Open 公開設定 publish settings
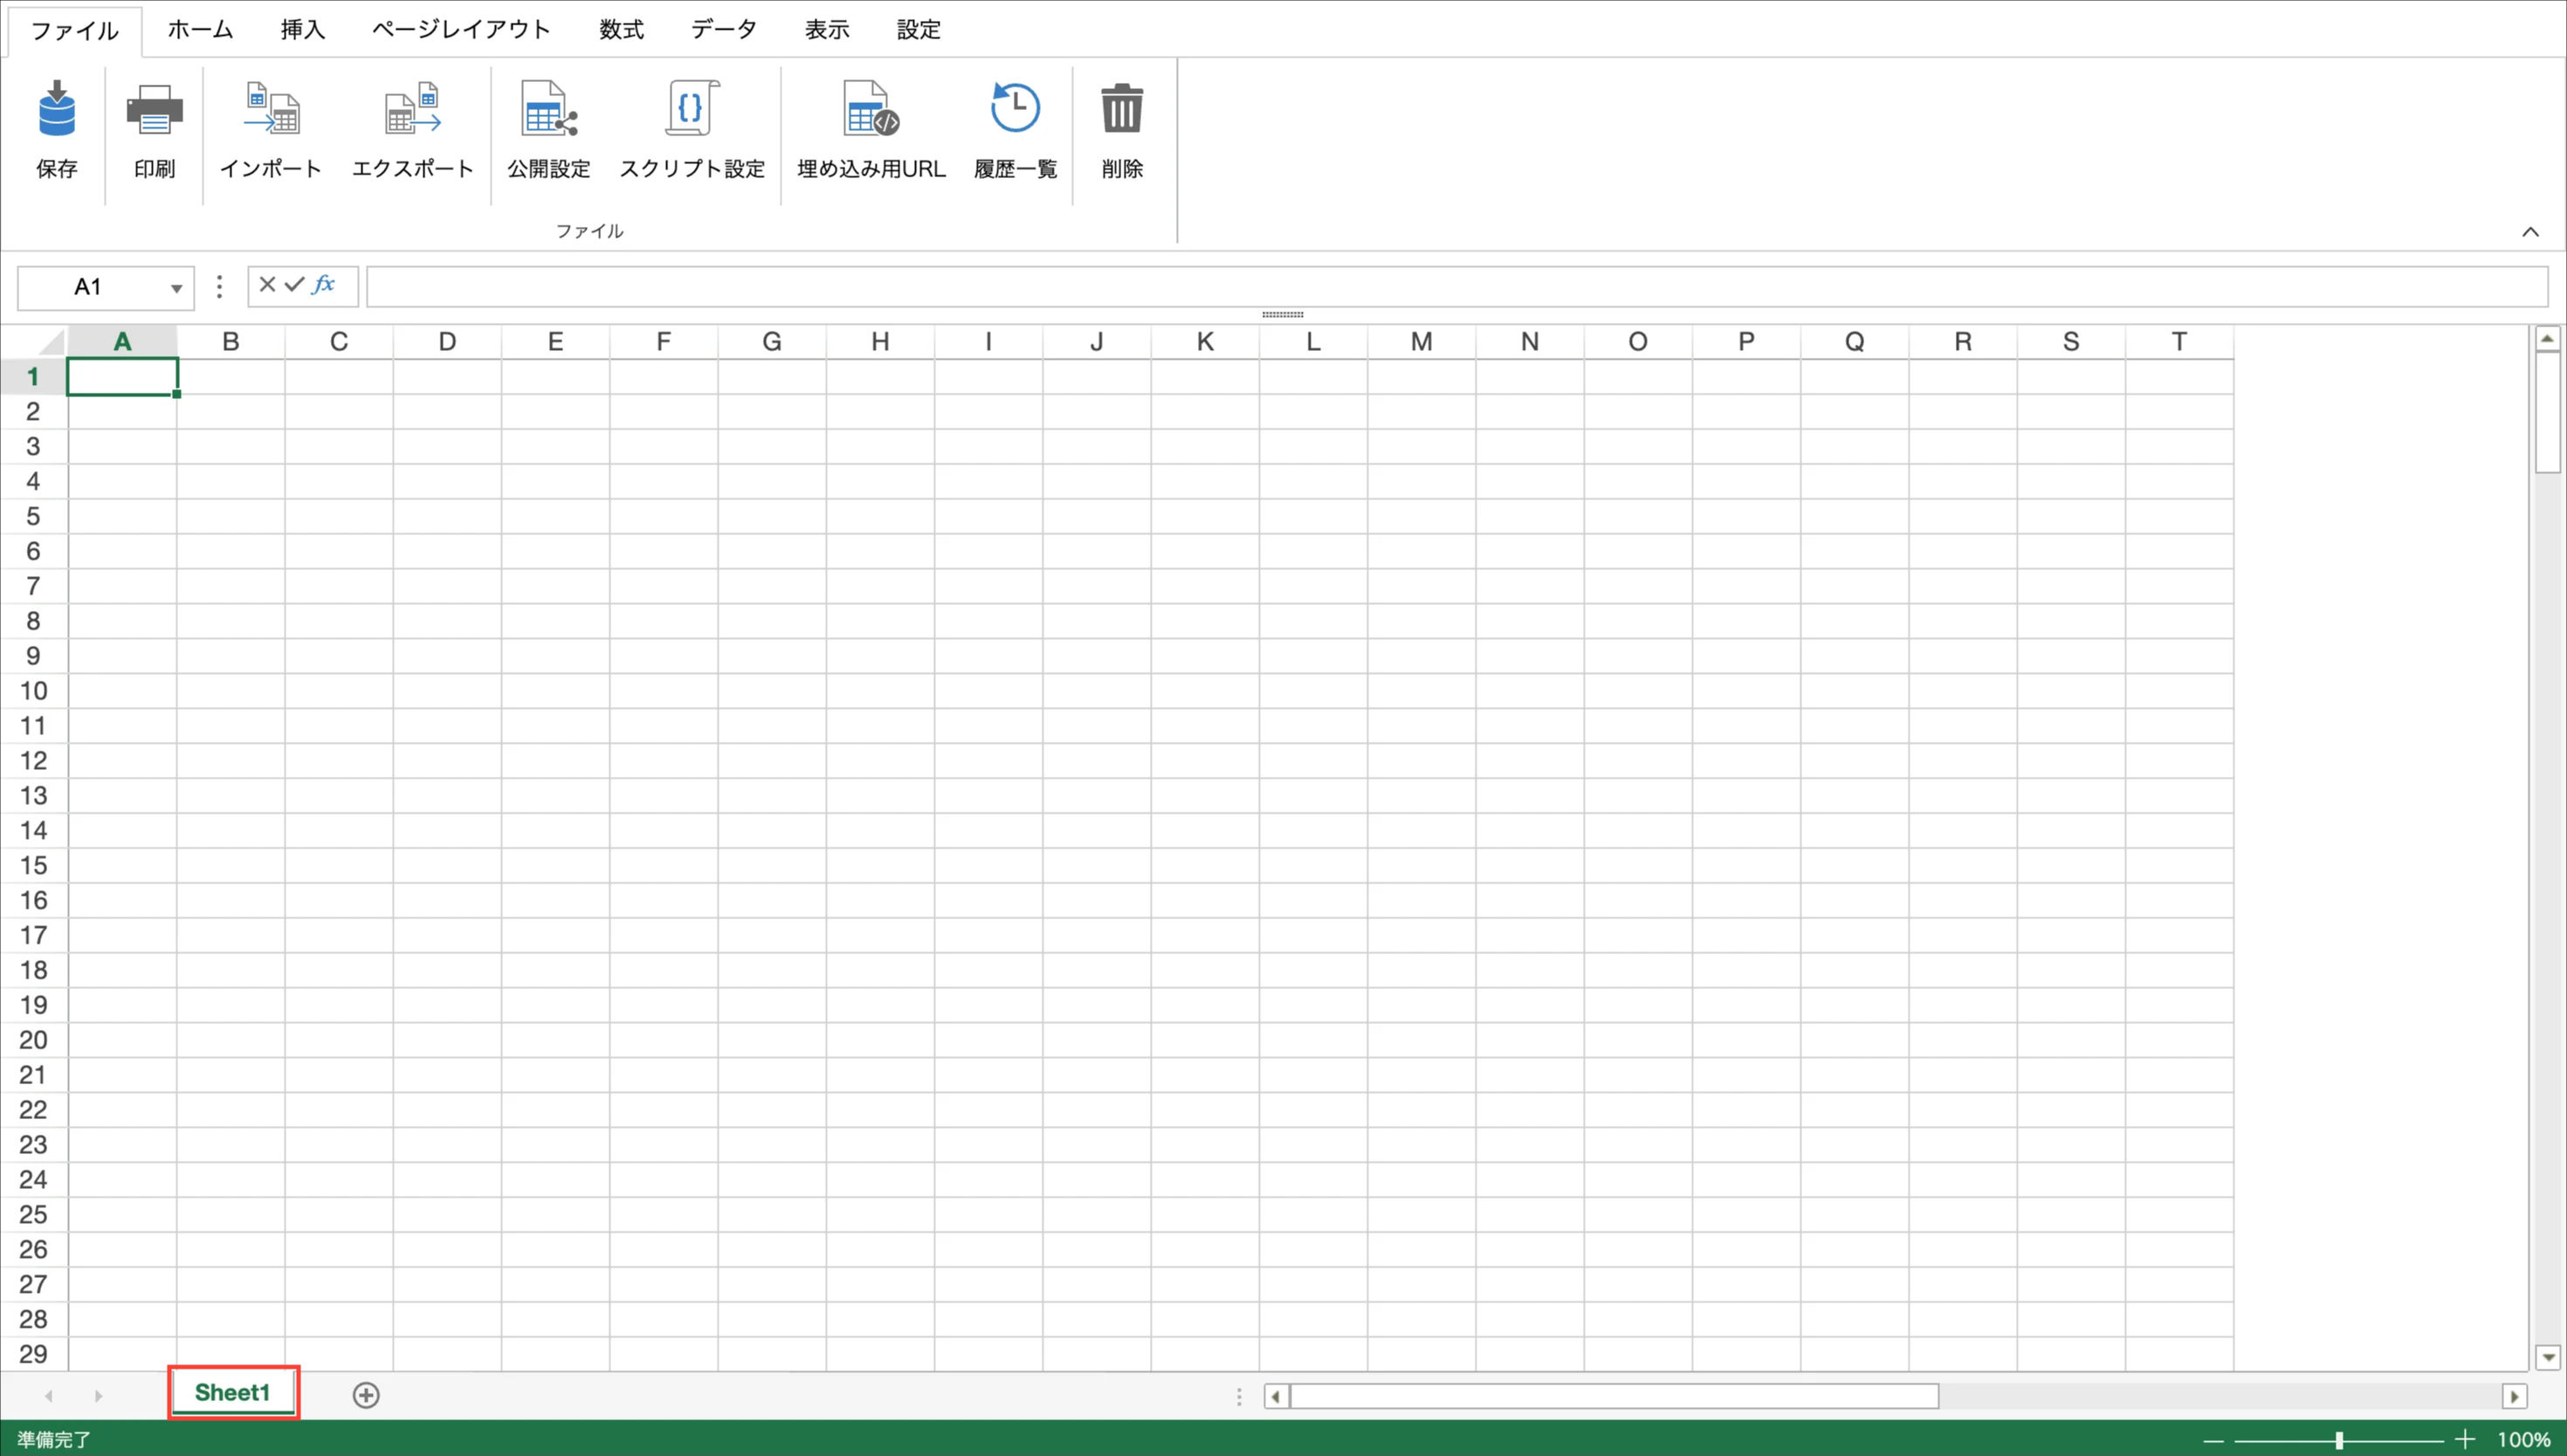Image resolution: width=2567 pixels, height=1456 pixels. coord(548,109)
